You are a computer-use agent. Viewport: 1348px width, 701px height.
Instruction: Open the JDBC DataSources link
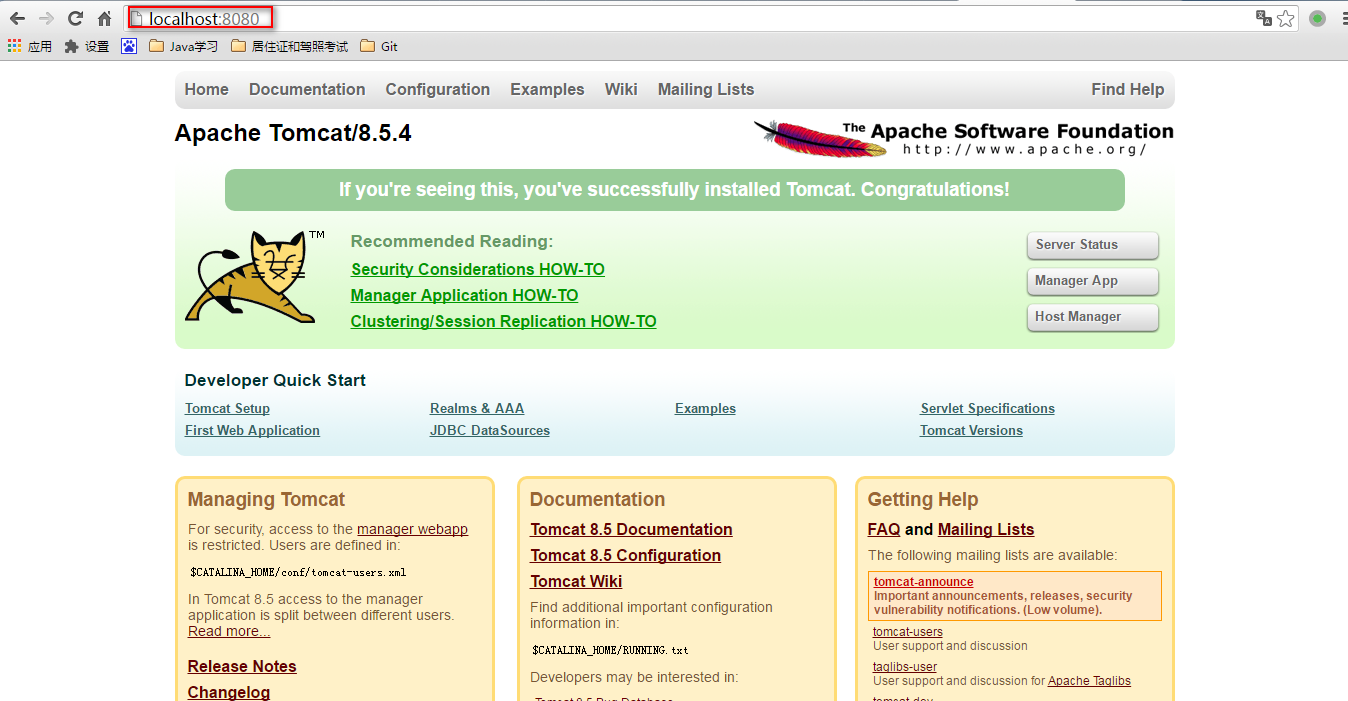[x=490, y=430]
